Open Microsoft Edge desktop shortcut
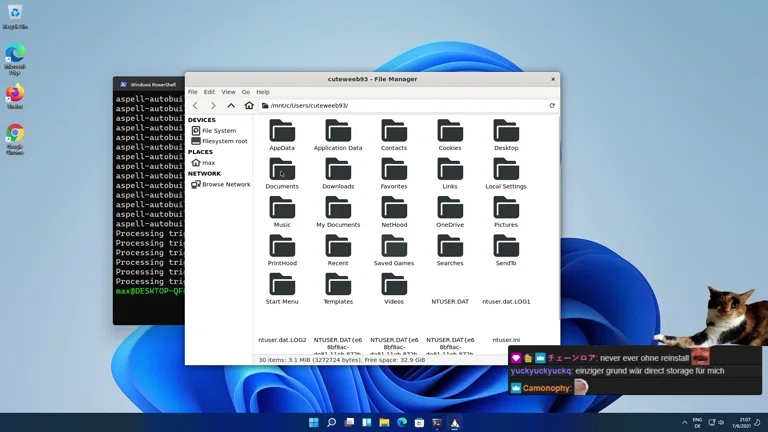 click(x=15, y=59)
